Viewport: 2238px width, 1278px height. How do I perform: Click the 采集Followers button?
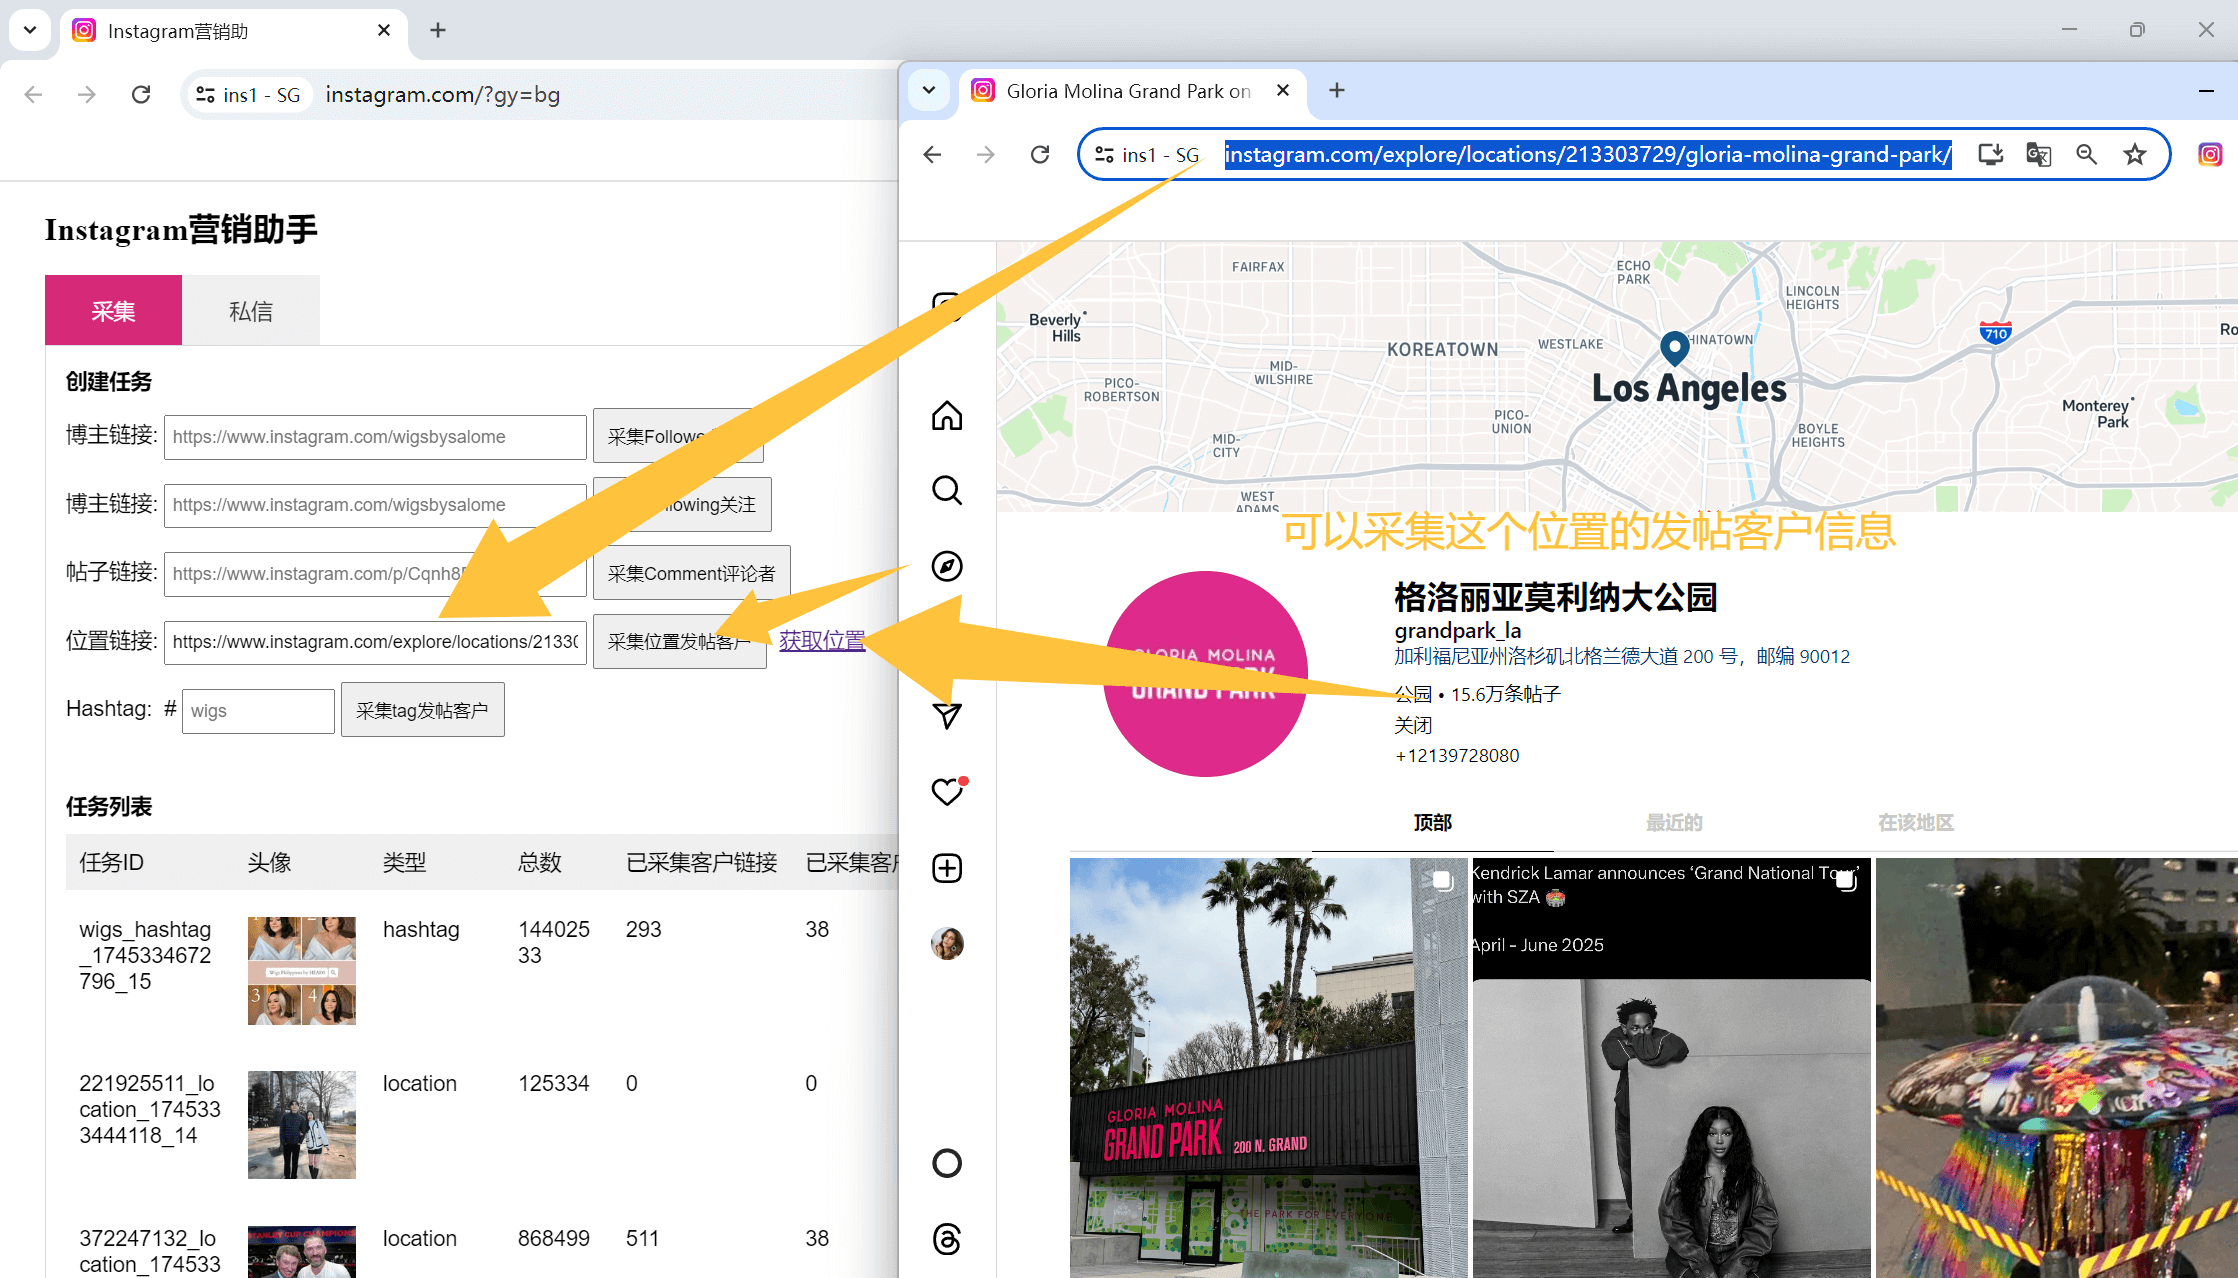[678, 436]
